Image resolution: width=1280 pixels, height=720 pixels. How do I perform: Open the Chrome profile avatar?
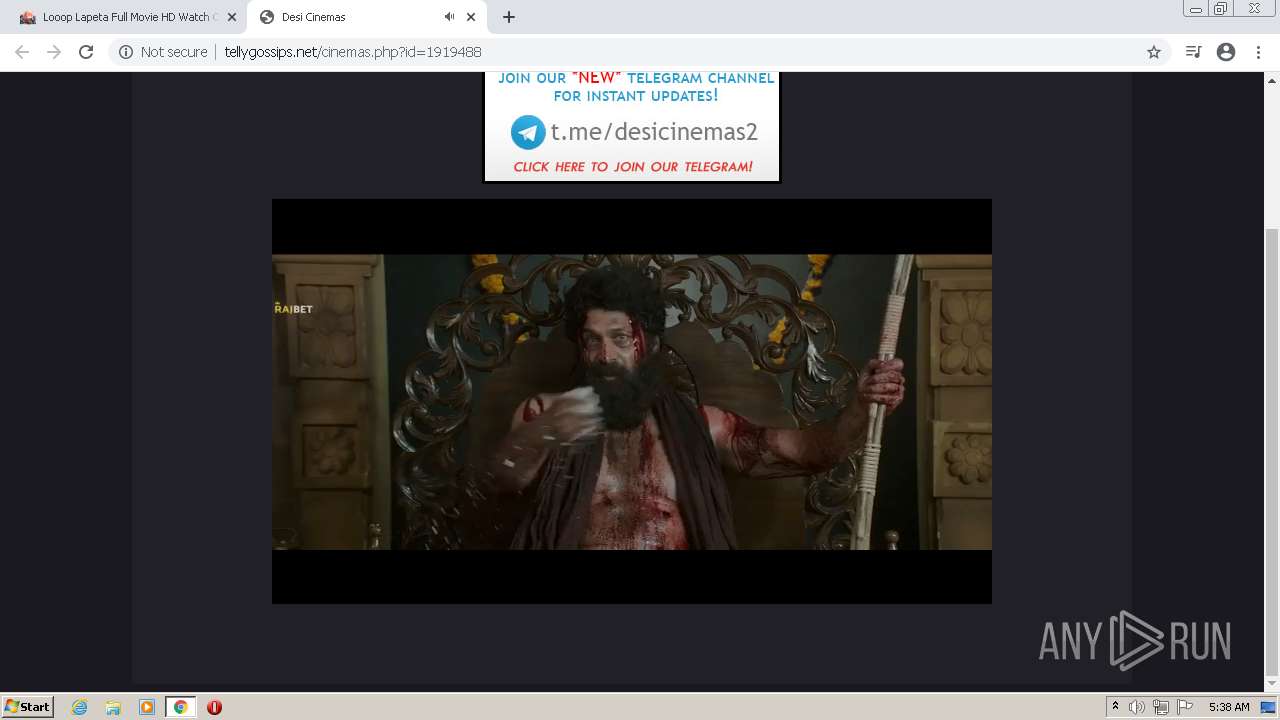coord(1226,52)
